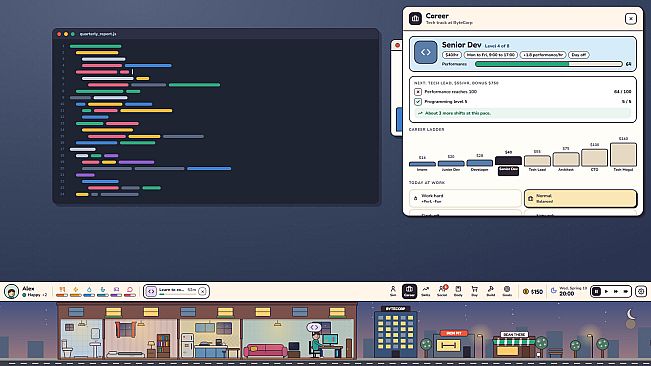
Task: Click the Iron Pit gym building
Action: click(x=454, y=344)
